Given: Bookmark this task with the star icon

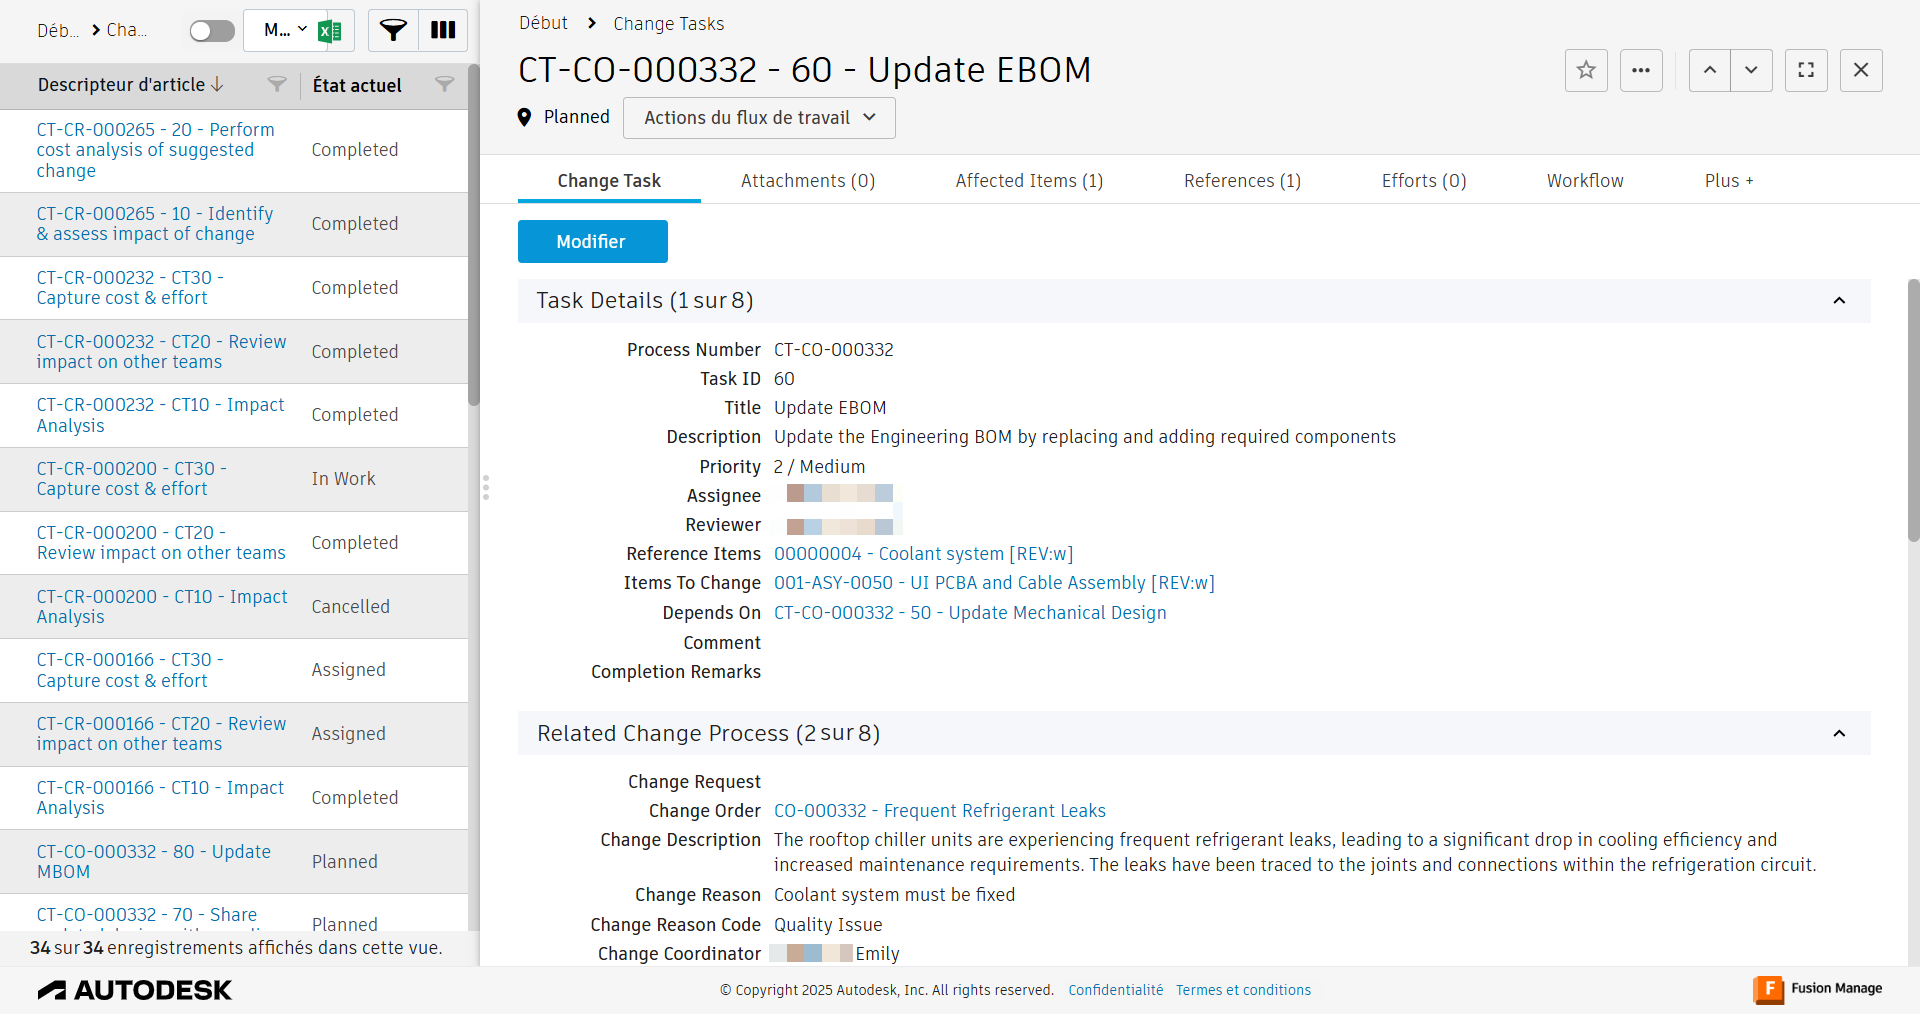Looking at the screenshot, I should tap(1586, 70).
